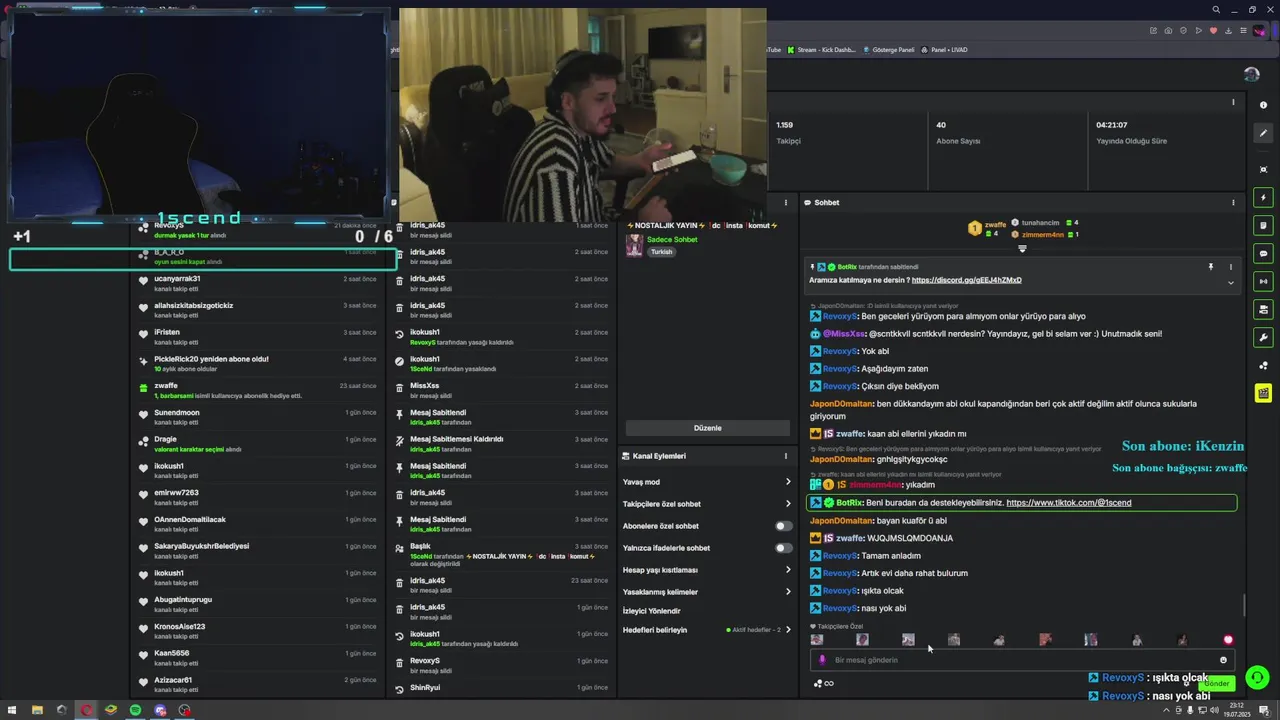
Task: Select 'Mesaj Sabitlemesi Kaldırıldı' log entry
Action: (x=502, y=443)
